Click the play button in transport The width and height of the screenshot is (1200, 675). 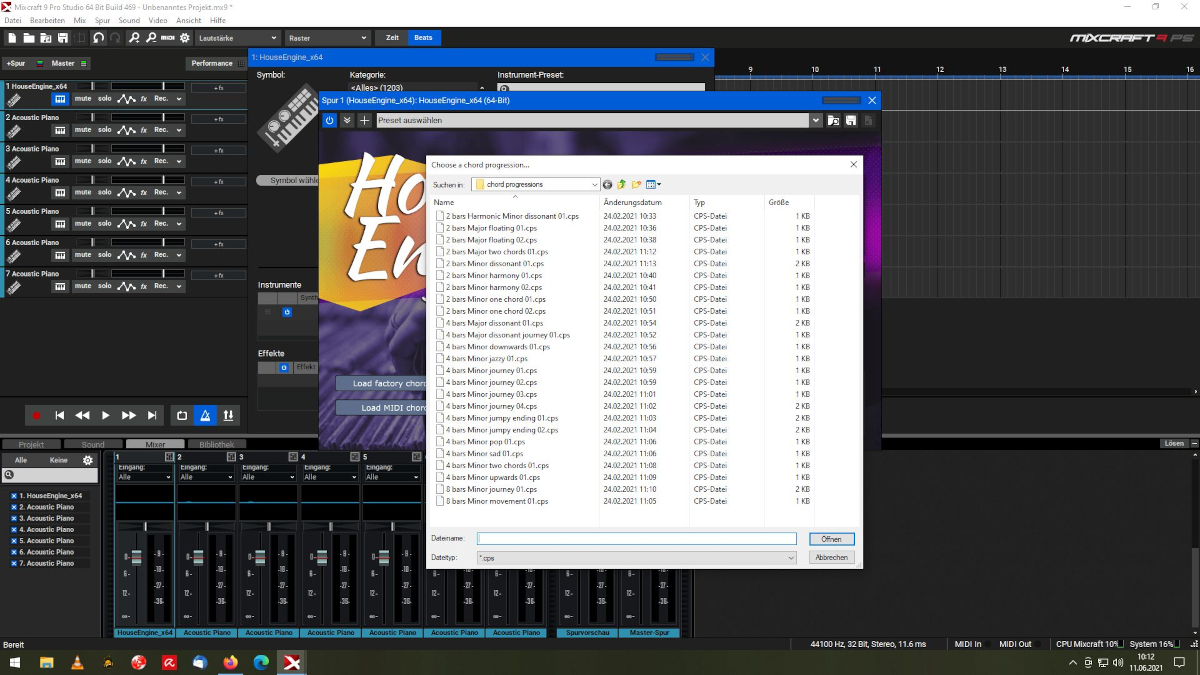point(105,415)
